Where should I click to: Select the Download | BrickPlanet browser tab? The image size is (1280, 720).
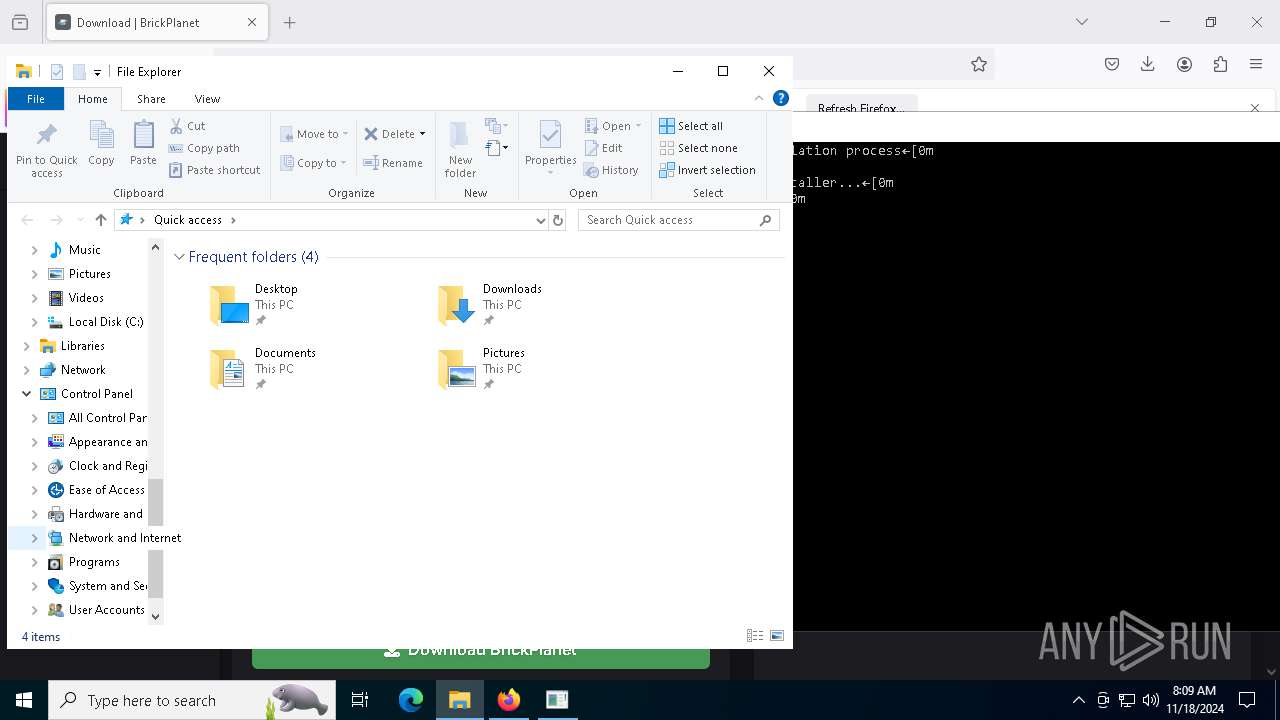157,22
